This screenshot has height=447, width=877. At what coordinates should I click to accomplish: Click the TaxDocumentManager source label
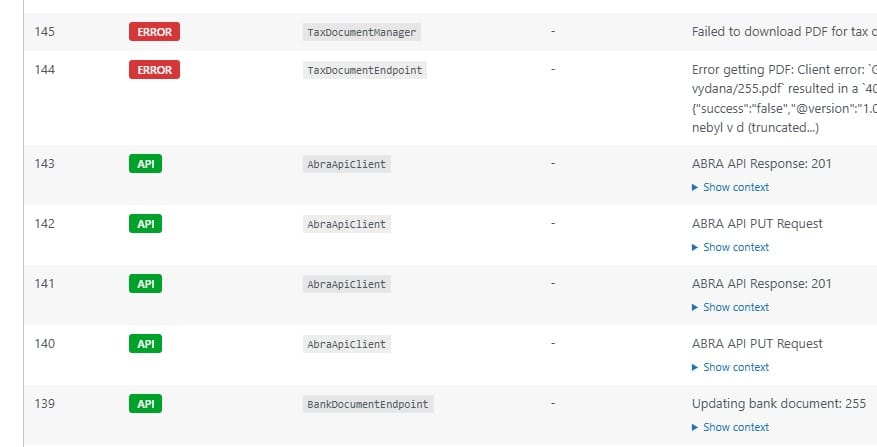[x=362, y=32]
